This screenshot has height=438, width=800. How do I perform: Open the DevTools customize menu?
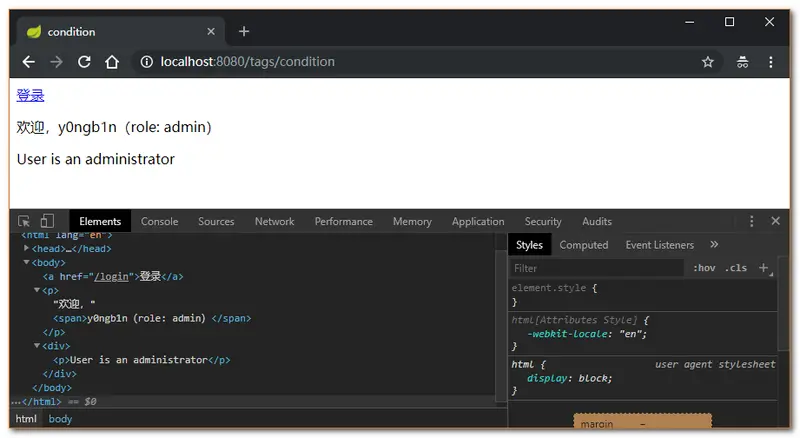(x=751, y=221)
